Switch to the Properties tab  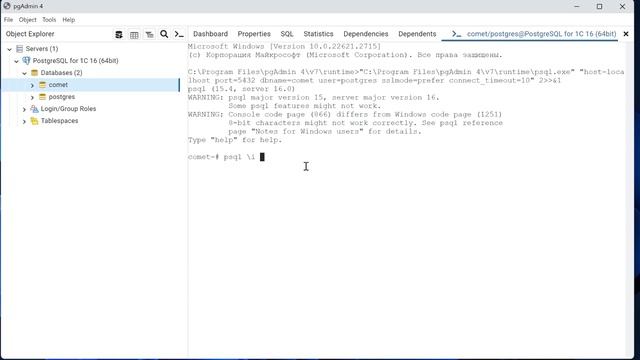pos(254,34)
